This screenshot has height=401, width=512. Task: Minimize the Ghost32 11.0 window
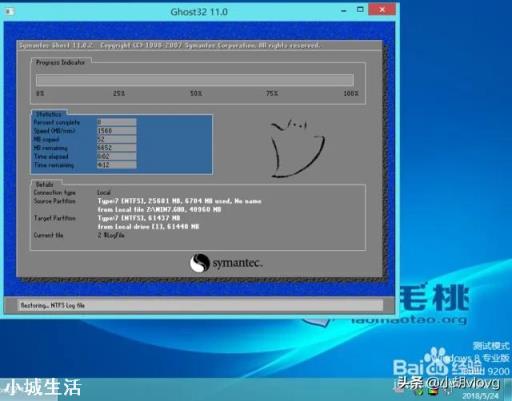pos(344,11)
